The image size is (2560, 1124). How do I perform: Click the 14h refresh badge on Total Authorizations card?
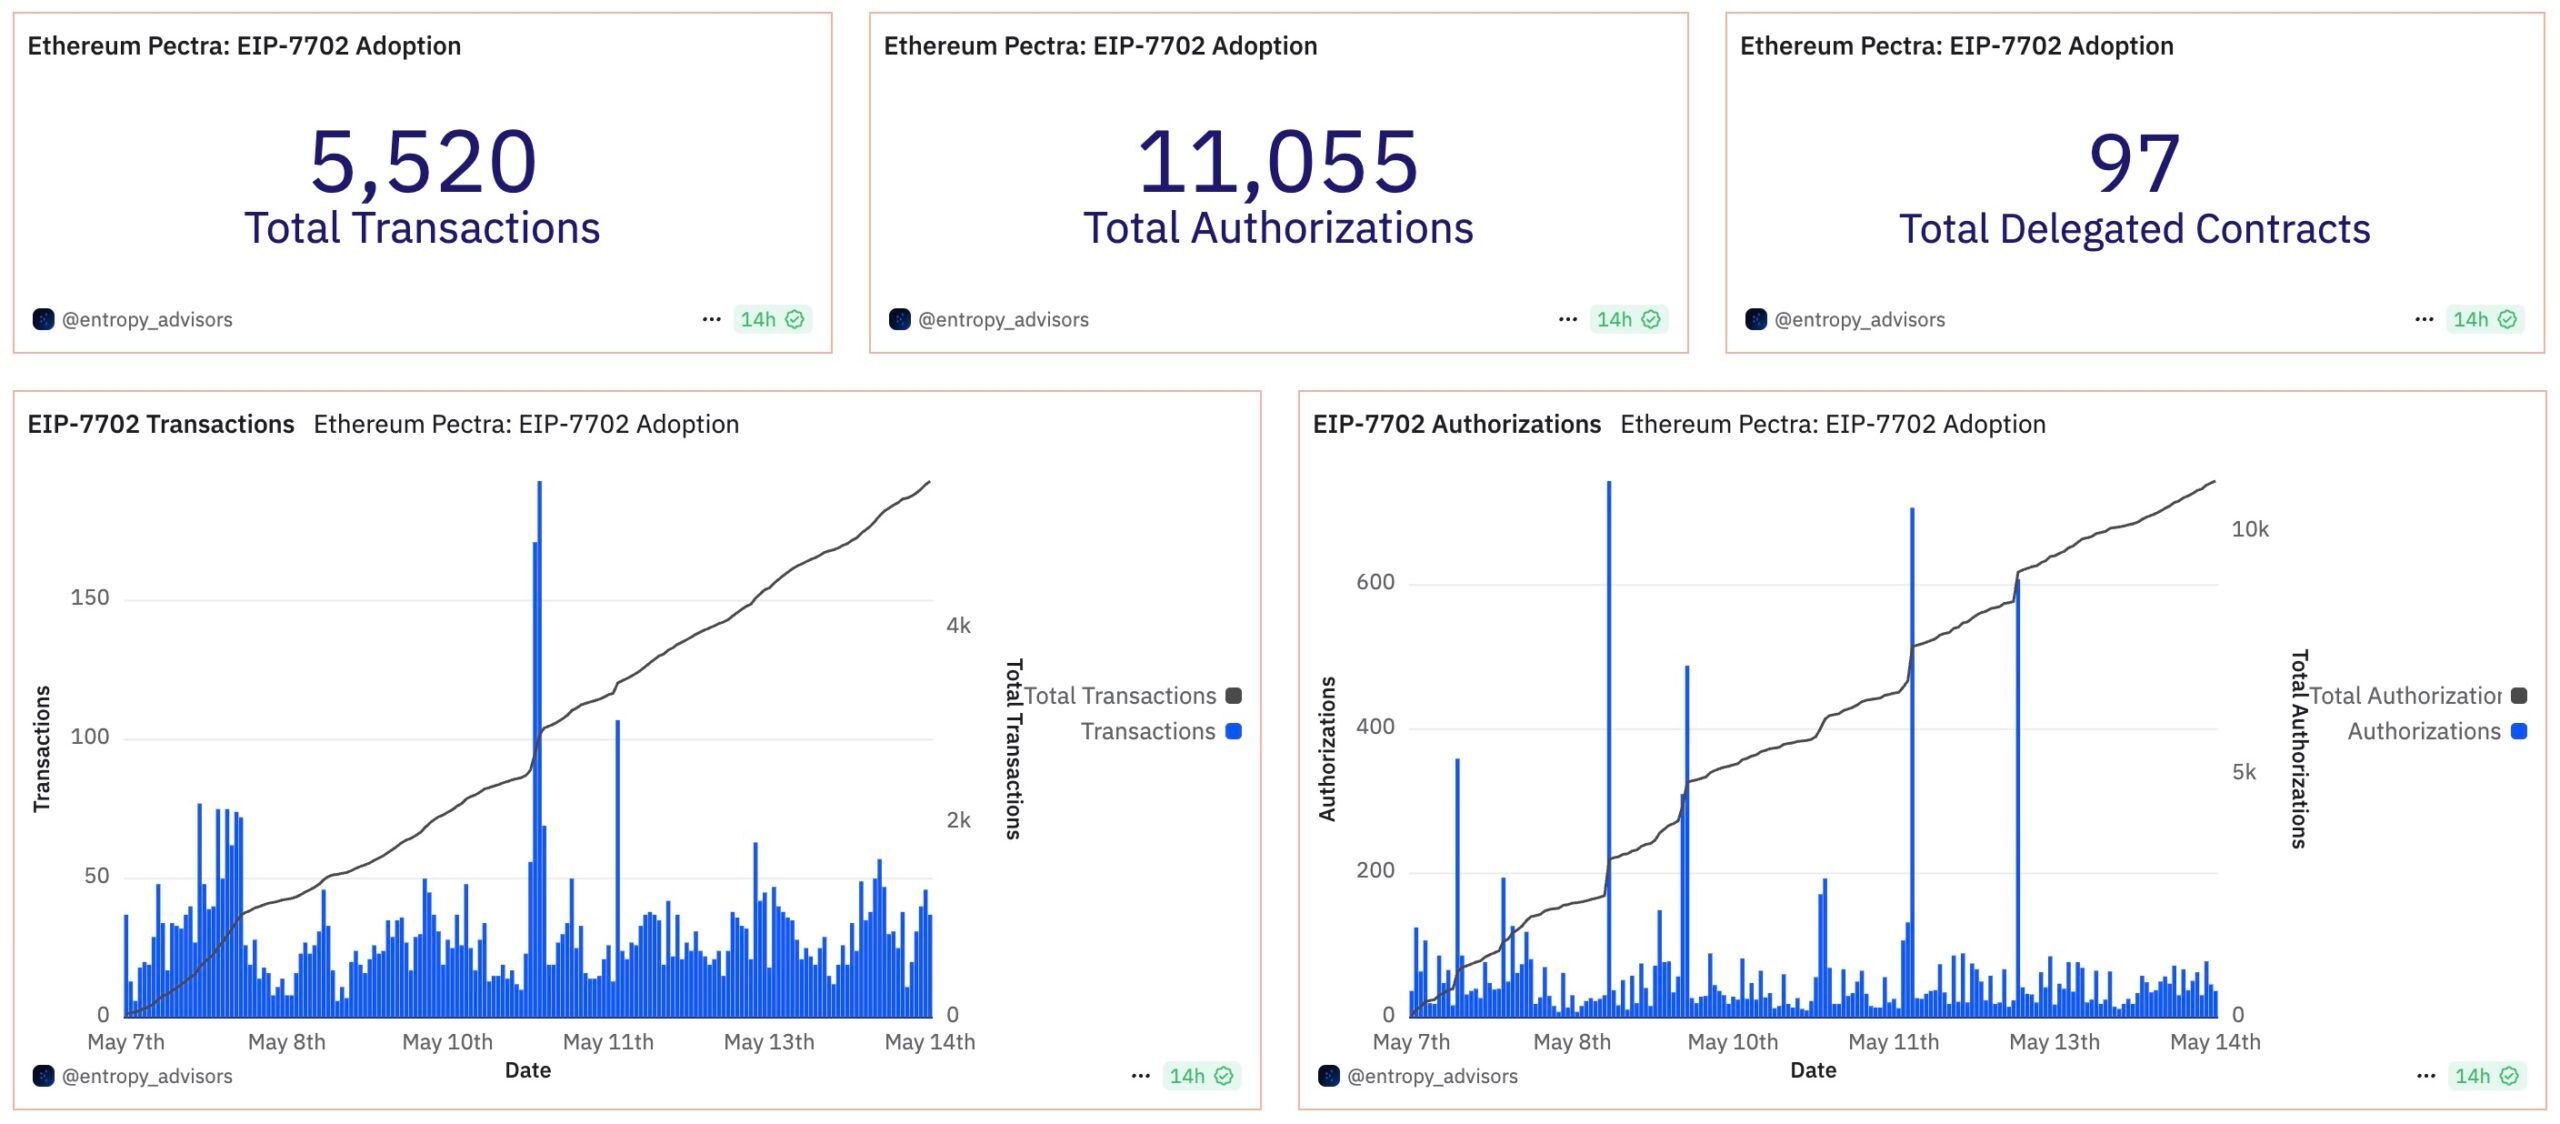[x=1628, y=319]
